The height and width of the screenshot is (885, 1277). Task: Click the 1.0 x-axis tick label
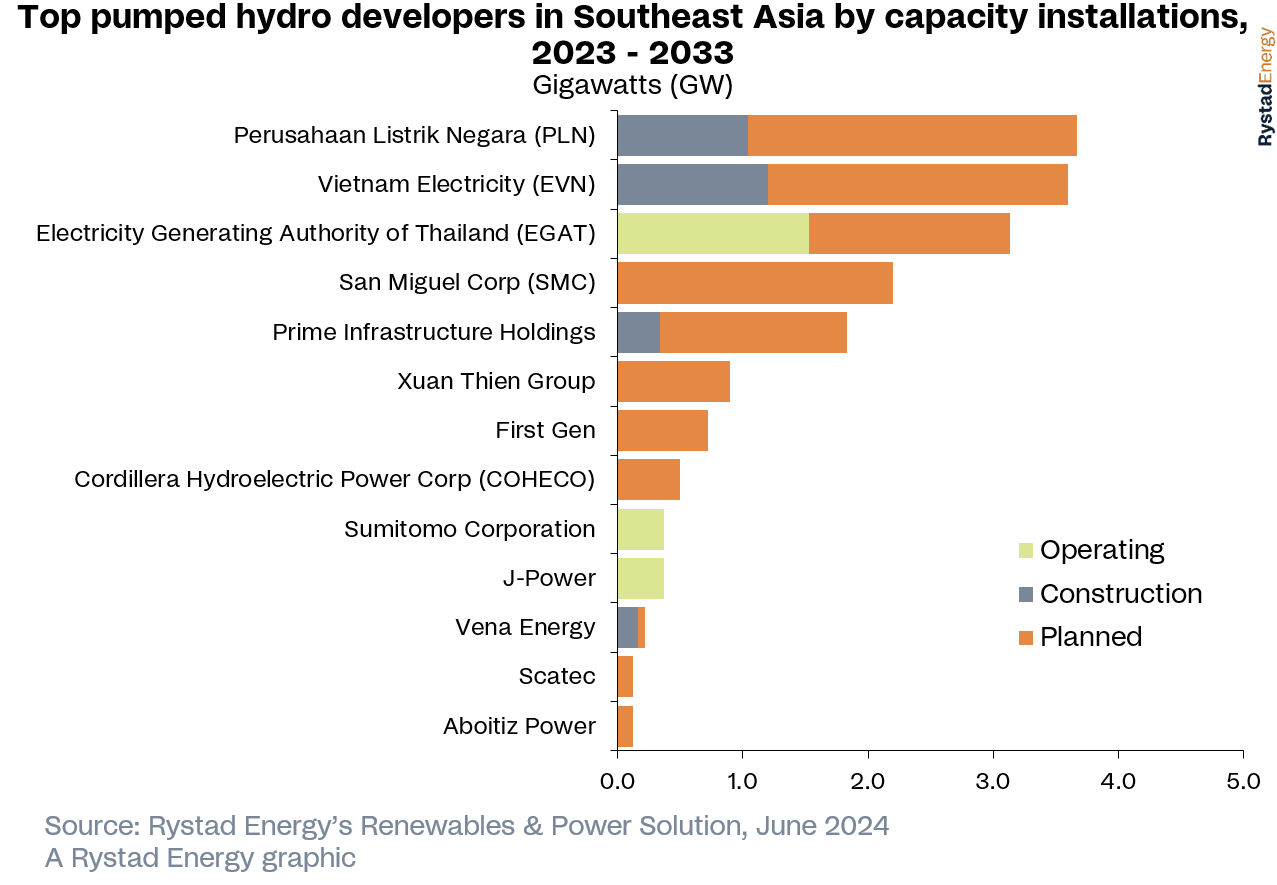click(x=742, y=781)
